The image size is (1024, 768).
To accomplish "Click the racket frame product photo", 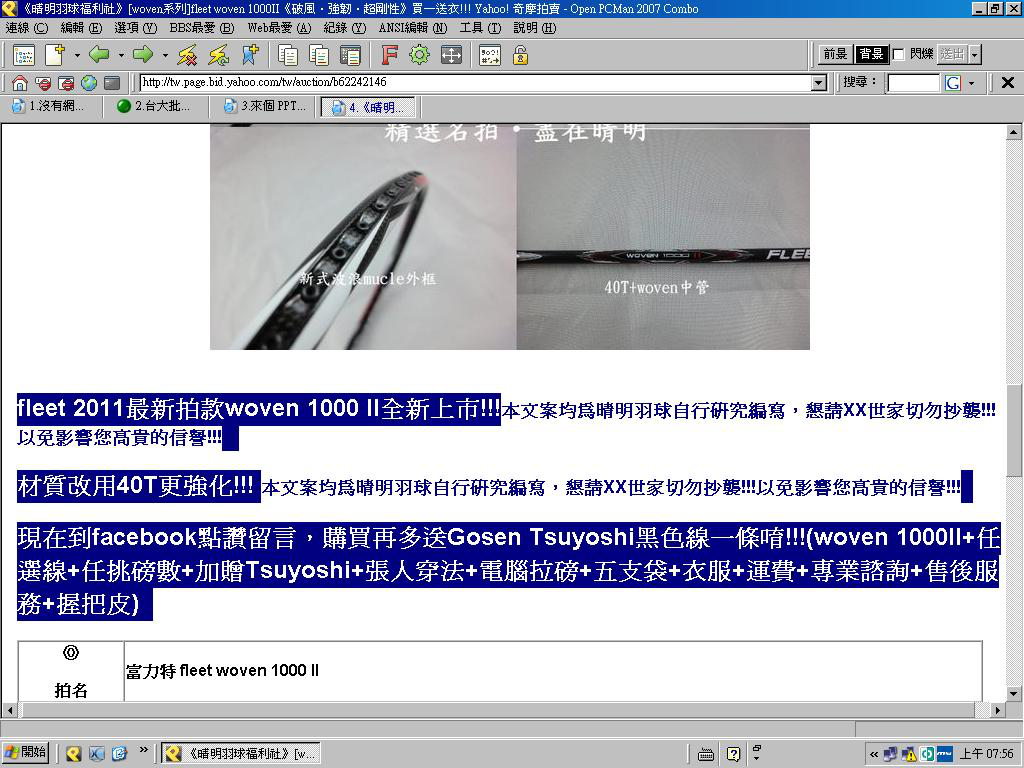I will click(363, 237).
